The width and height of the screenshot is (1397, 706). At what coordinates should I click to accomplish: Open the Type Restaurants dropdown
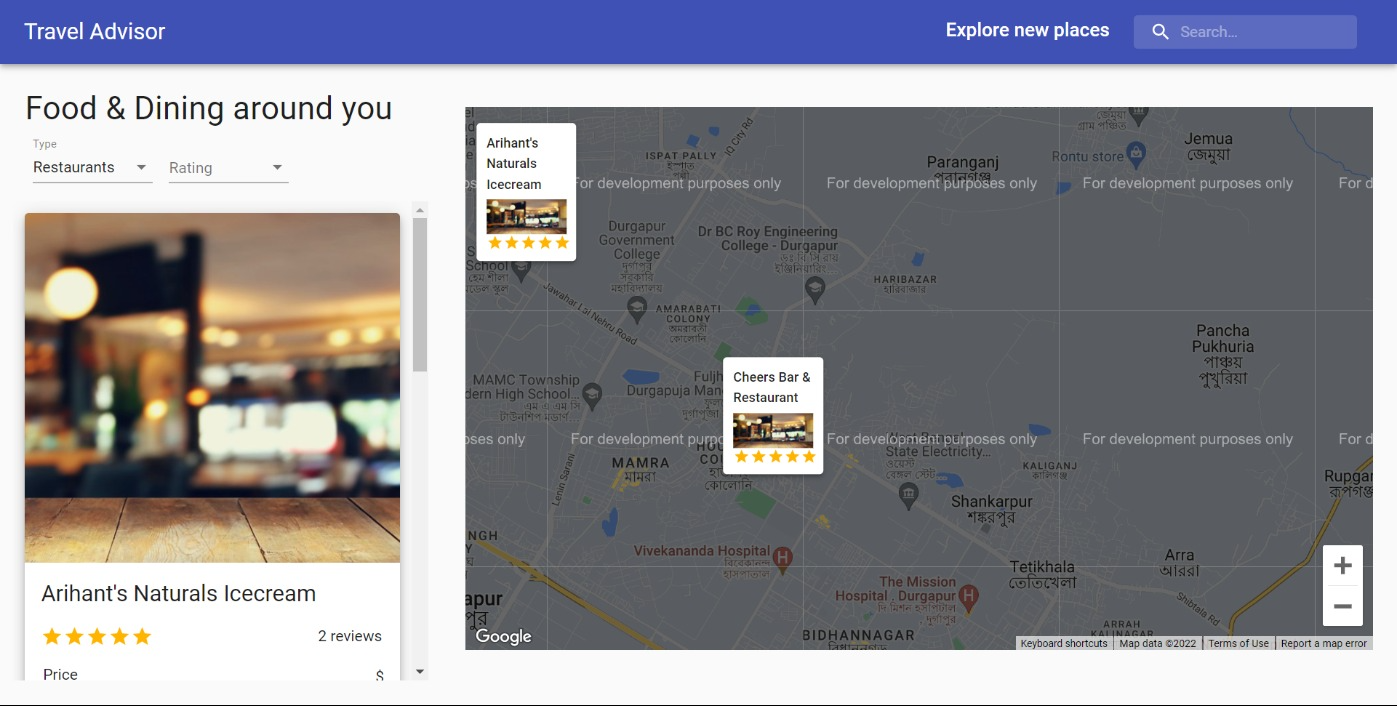tap(91, 168)
